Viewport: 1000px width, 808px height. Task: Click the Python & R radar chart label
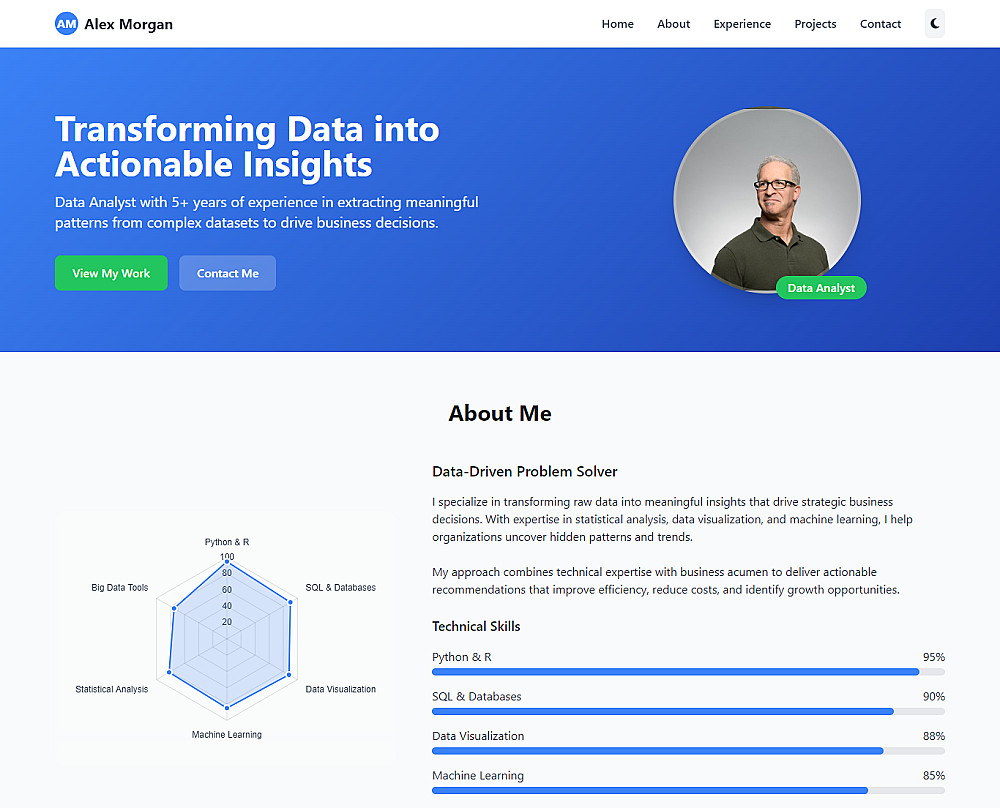tap(227, 542)
